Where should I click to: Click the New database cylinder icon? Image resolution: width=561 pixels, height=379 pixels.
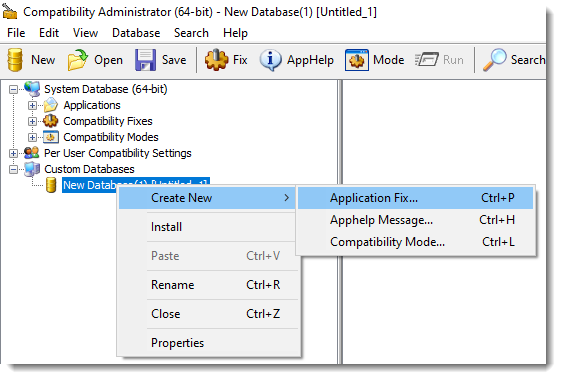(15, 60)
